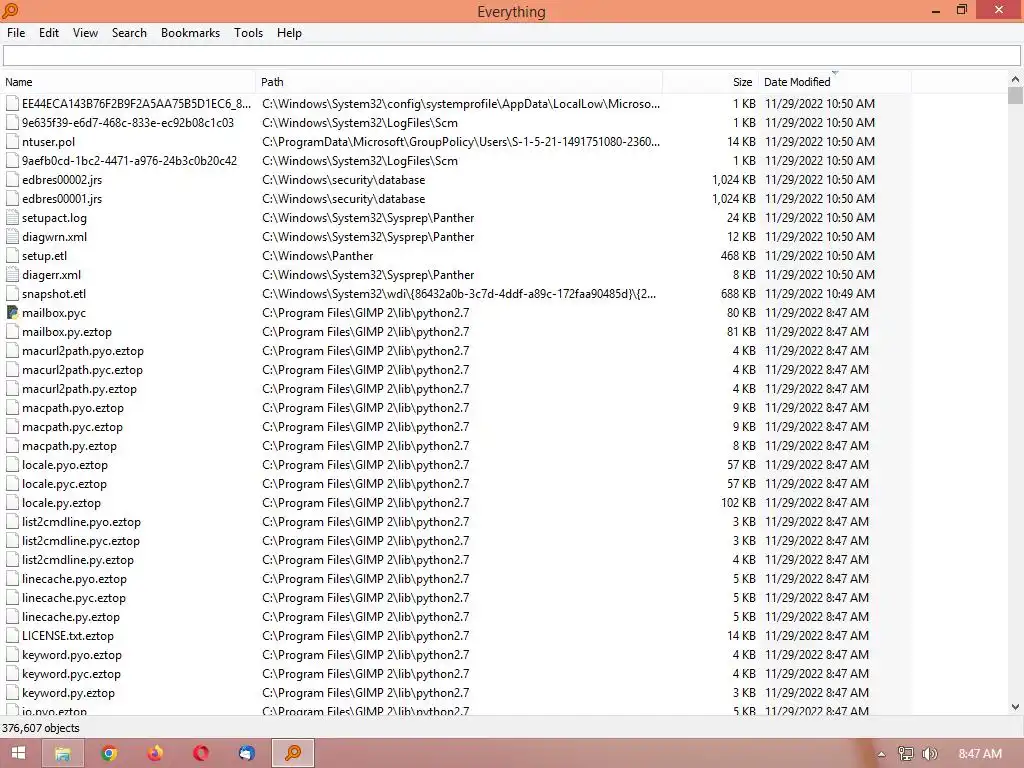Click the mailbox.pyc file icon
This screenshot has width=1024, height=768.
click(x=12, y=313)
